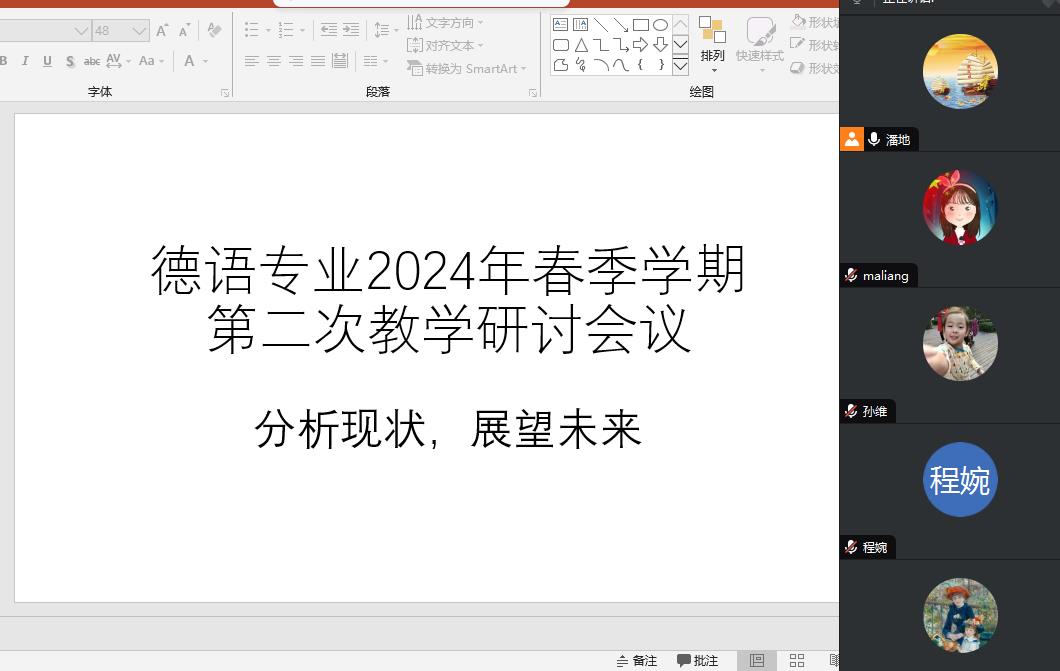Insert a horizontal text box shape
The image size is (1060, 671).
[x=561, y=25]
